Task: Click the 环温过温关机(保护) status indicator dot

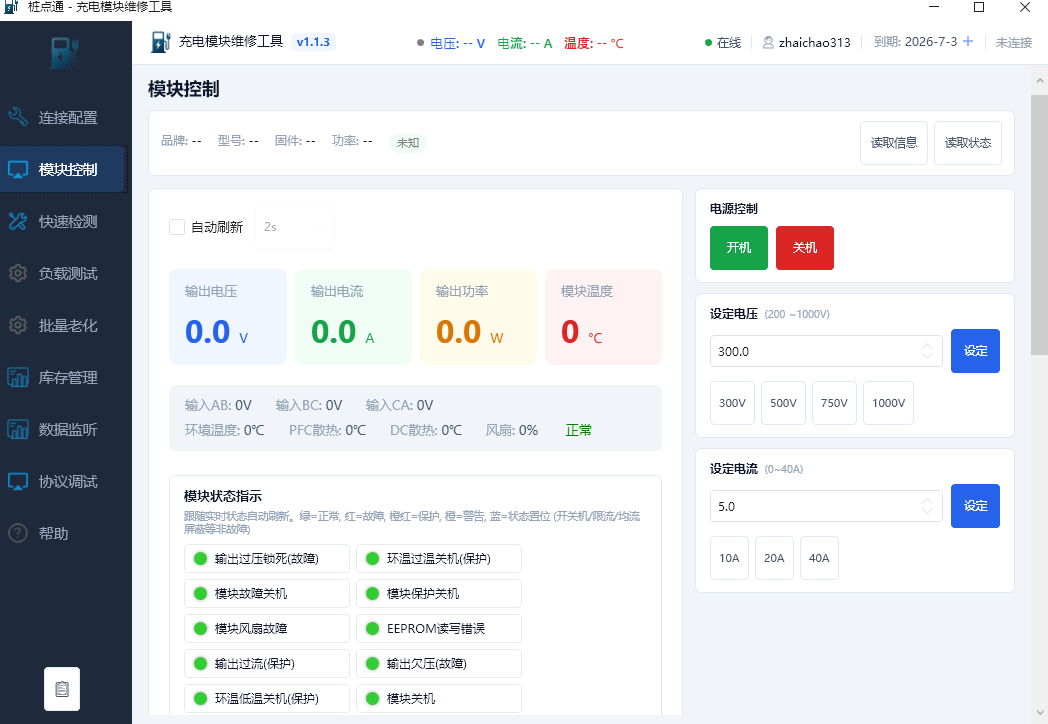Action: [372, 558]
